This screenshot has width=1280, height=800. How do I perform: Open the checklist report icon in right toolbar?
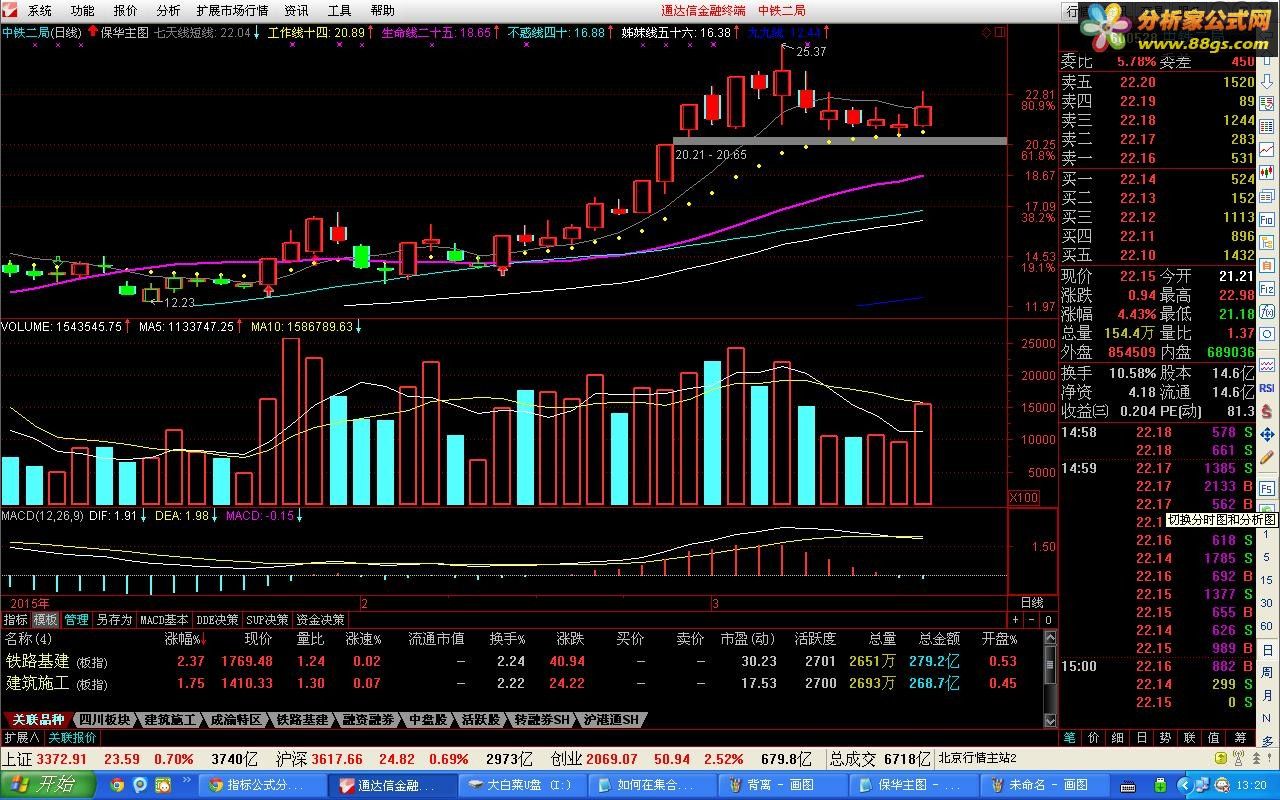[1267, 103]
